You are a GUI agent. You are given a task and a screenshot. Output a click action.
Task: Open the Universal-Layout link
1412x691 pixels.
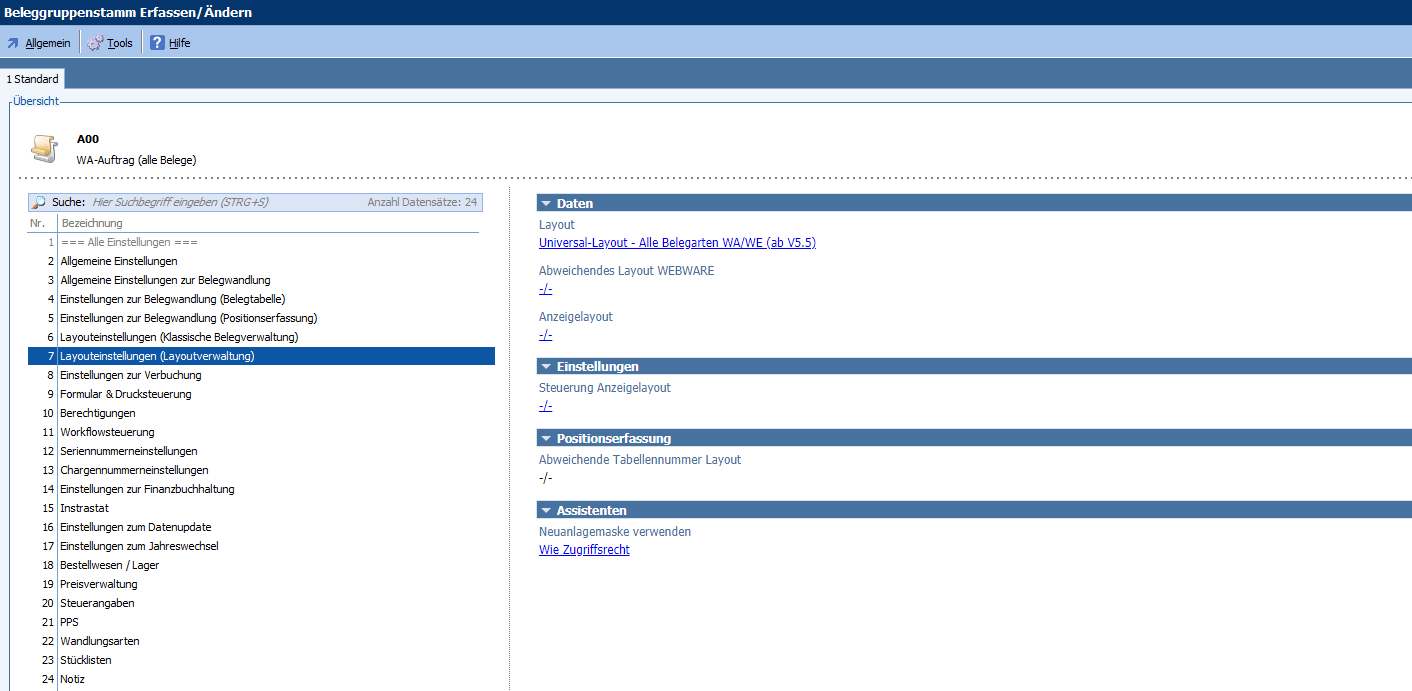pos(677,243)
